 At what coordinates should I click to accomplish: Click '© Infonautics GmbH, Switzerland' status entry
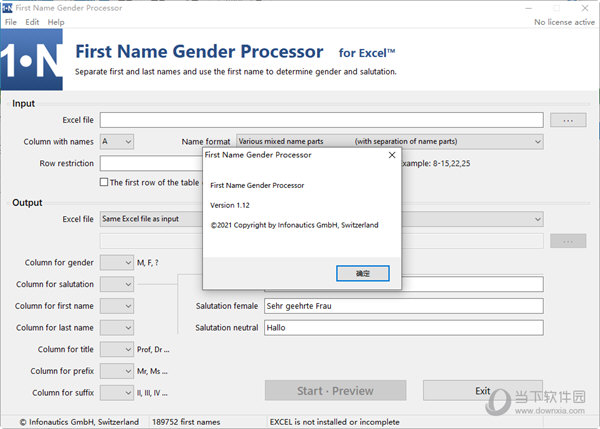click(79, 422)
